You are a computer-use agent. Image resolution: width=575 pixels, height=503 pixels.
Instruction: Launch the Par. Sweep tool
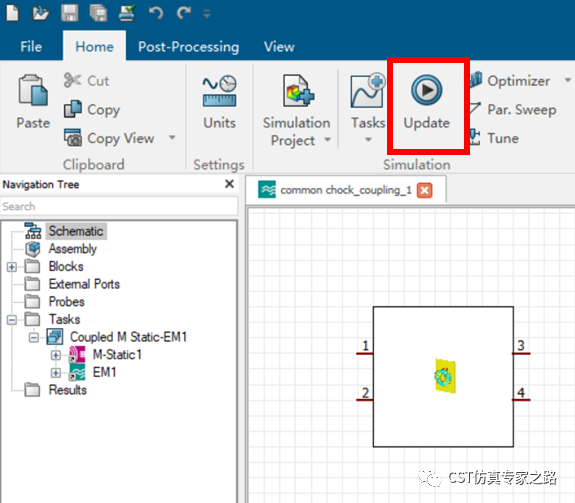[x=521, y=109]
